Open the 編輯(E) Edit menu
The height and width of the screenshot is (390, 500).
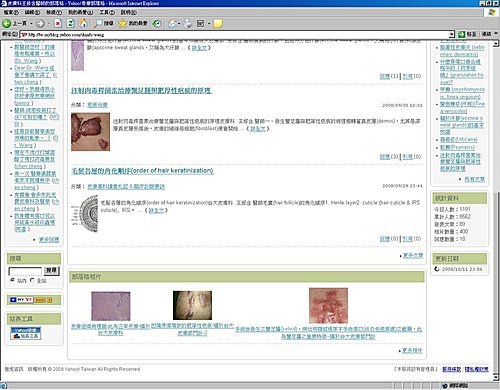[x=32, y=12]
